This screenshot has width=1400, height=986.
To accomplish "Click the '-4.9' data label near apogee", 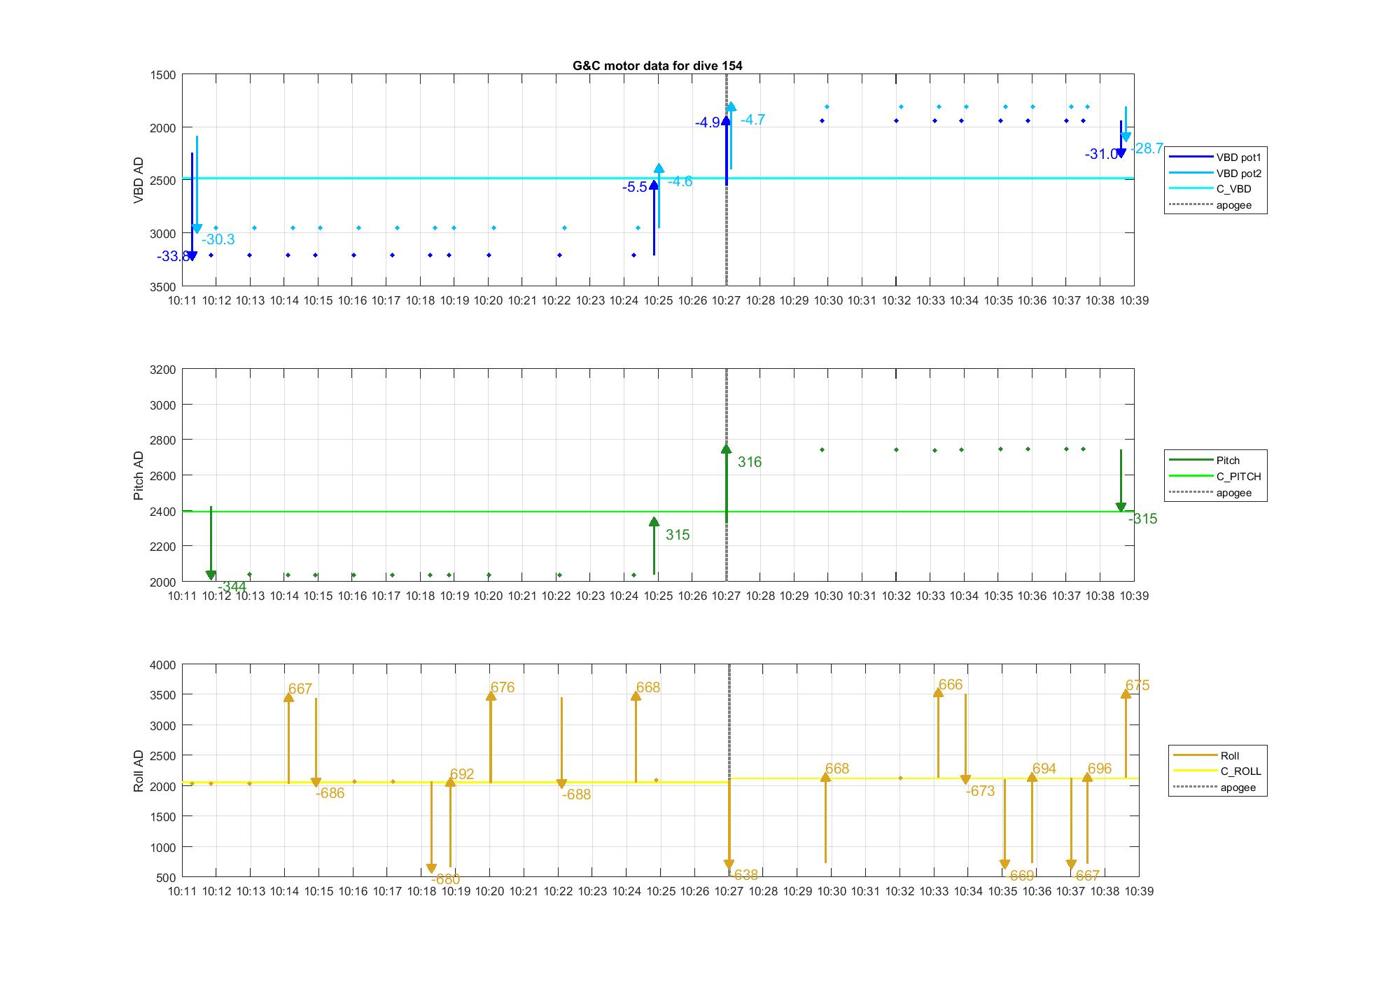I will pos(708,122).
